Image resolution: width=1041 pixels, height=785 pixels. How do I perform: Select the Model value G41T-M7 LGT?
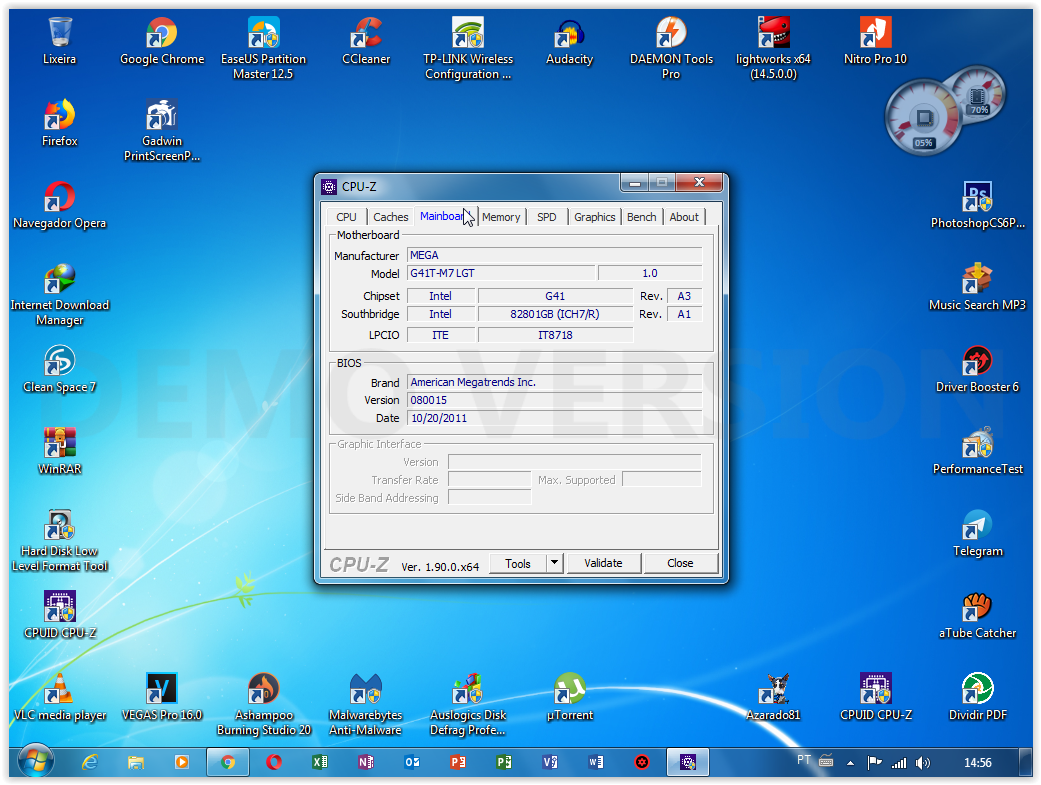pyautogui.click(x=501, y=273)
